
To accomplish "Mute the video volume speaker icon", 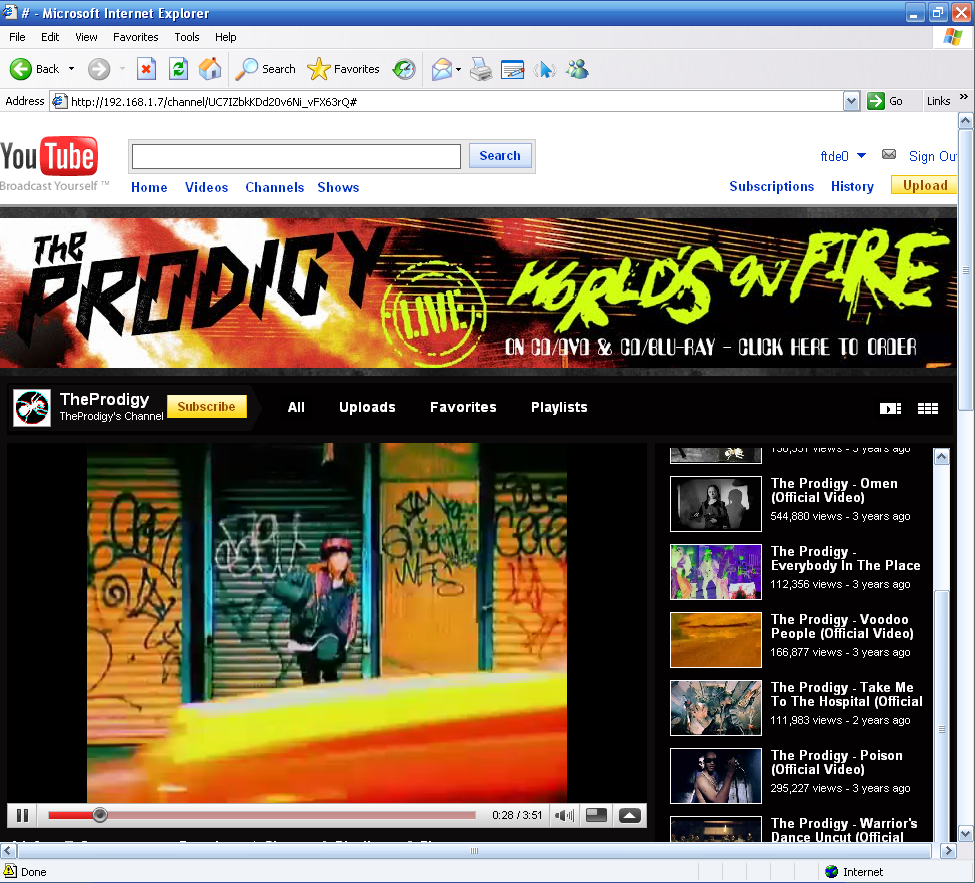I will click(565, 815).
